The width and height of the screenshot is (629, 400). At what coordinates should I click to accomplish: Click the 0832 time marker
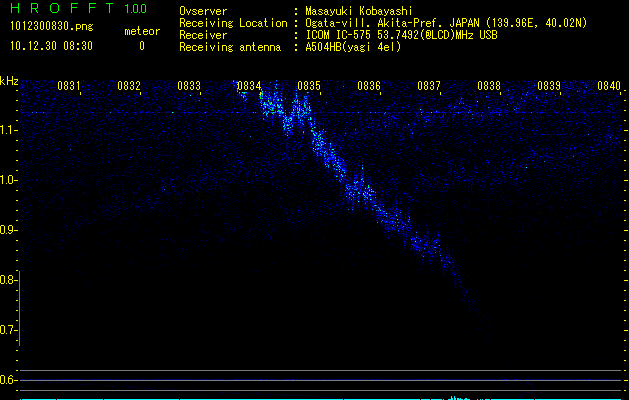(129, 85)
